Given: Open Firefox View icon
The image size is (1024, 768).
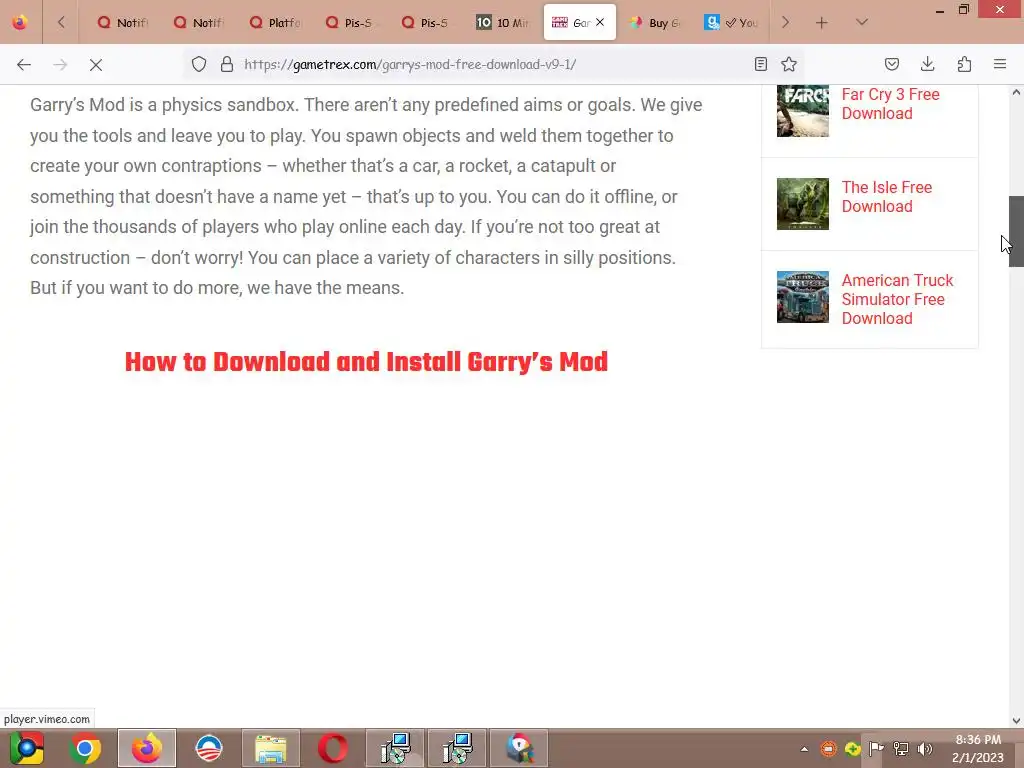Looking at the screenshot, I should 20,23.
